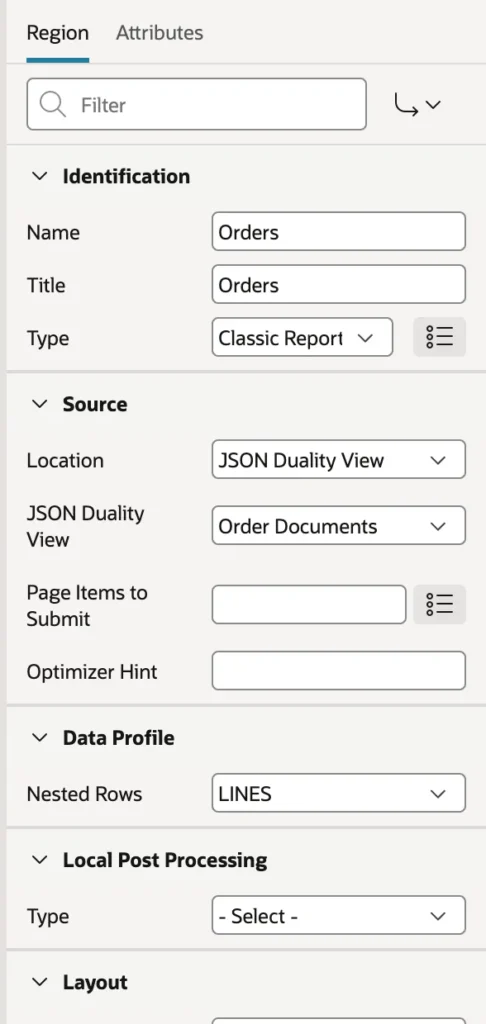Open the Nested Rows LINES dropdown

pos(338,793)
